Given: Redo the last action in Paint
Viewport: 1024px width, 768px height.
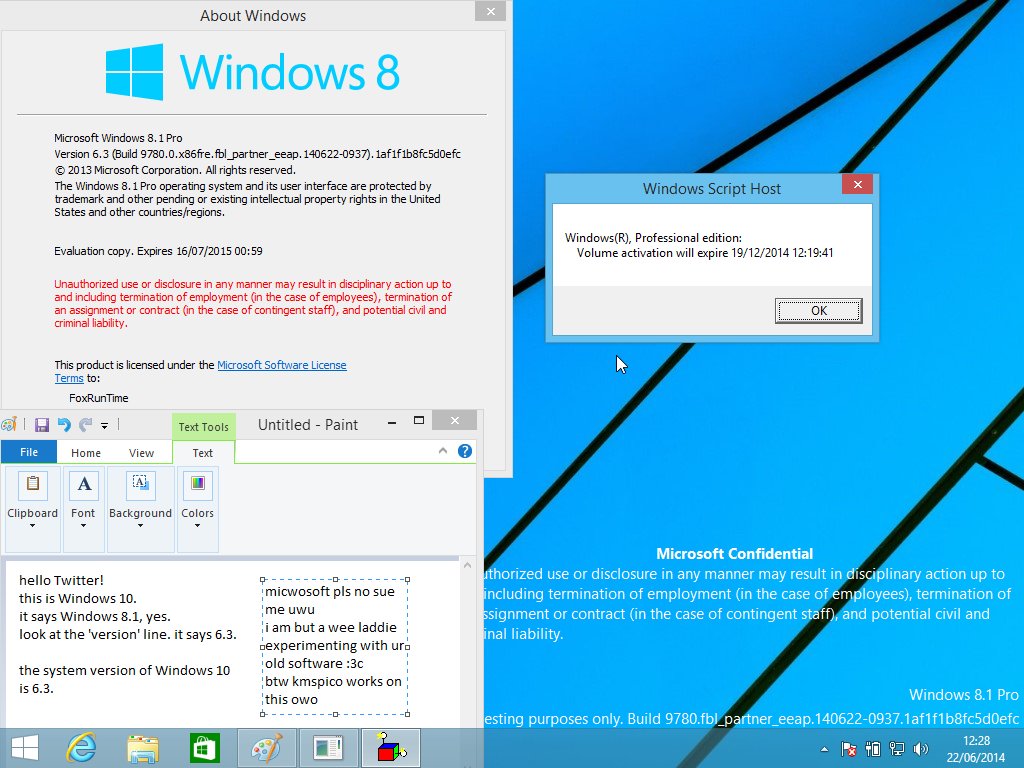Looking at the screenshot, I should click(x=86, y=425).
